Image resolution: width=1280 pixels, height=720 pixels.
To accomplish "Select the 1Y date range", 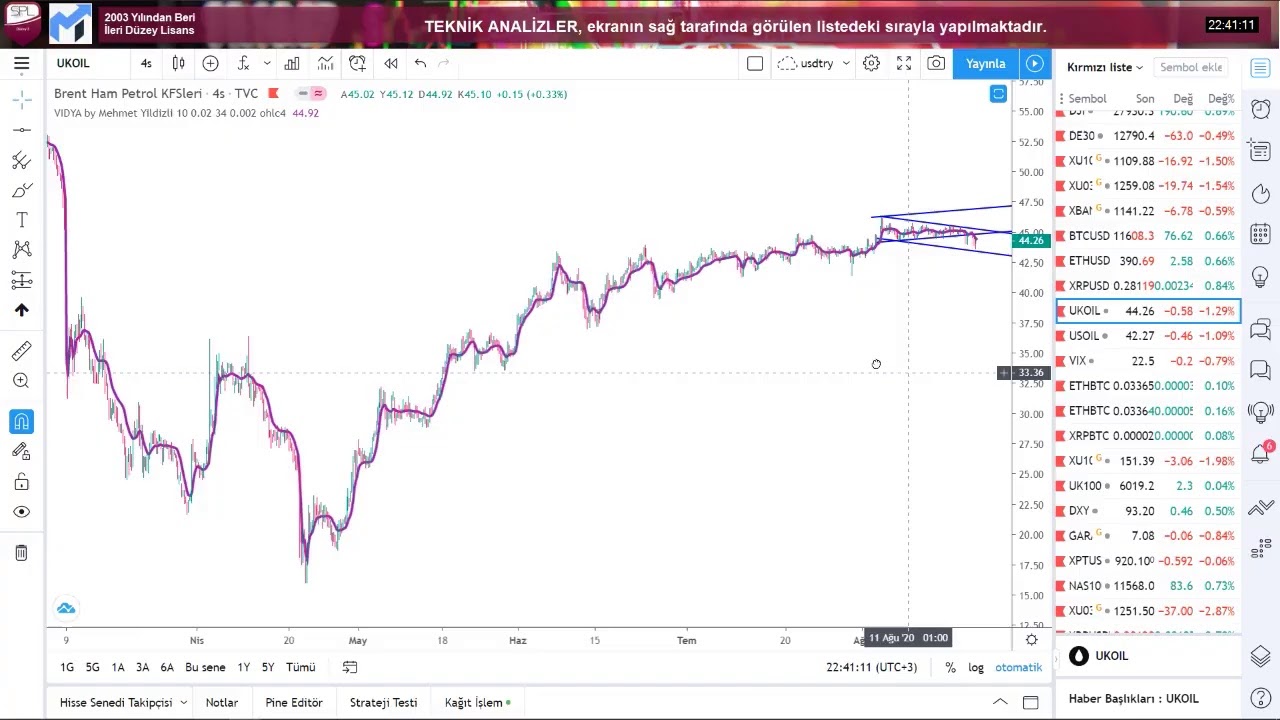I will point(243,667).
